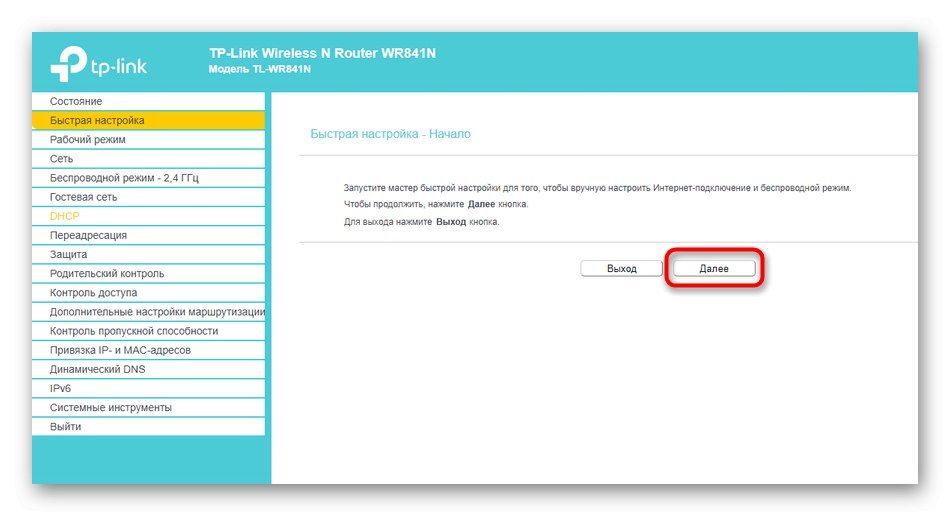Click the Модель TL-WR841N text
Screen dimensions: 950x516
pyautogui.click(x=260, y=69)
